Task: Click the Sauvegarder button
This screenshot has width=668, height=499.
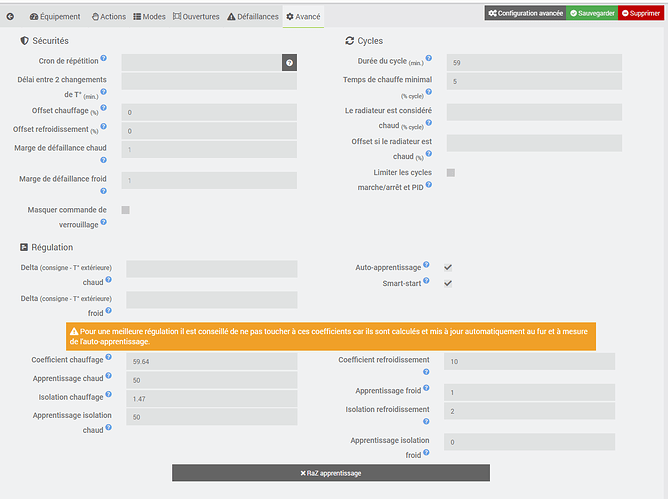Action: [x=593, y=13]
